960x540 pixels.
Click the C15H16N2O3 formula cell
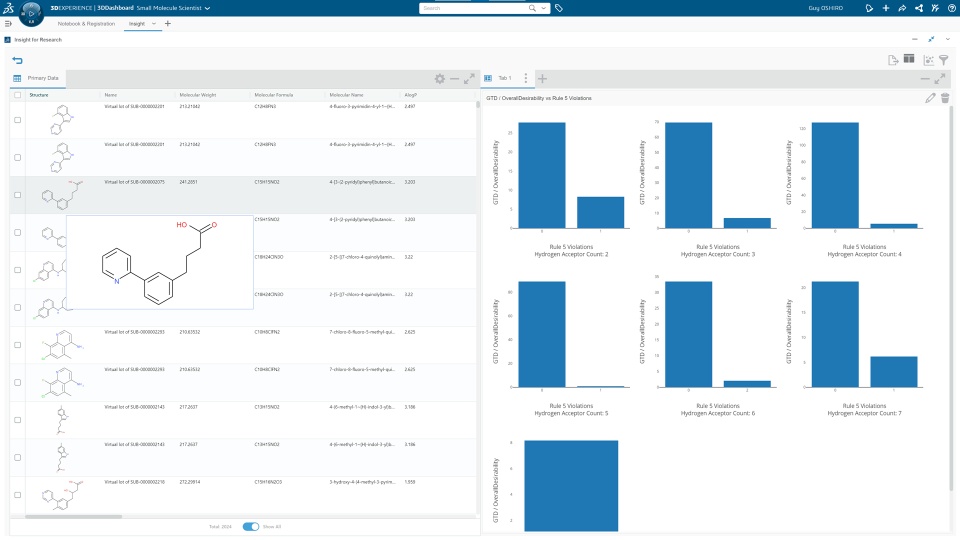tap(267, 482)
